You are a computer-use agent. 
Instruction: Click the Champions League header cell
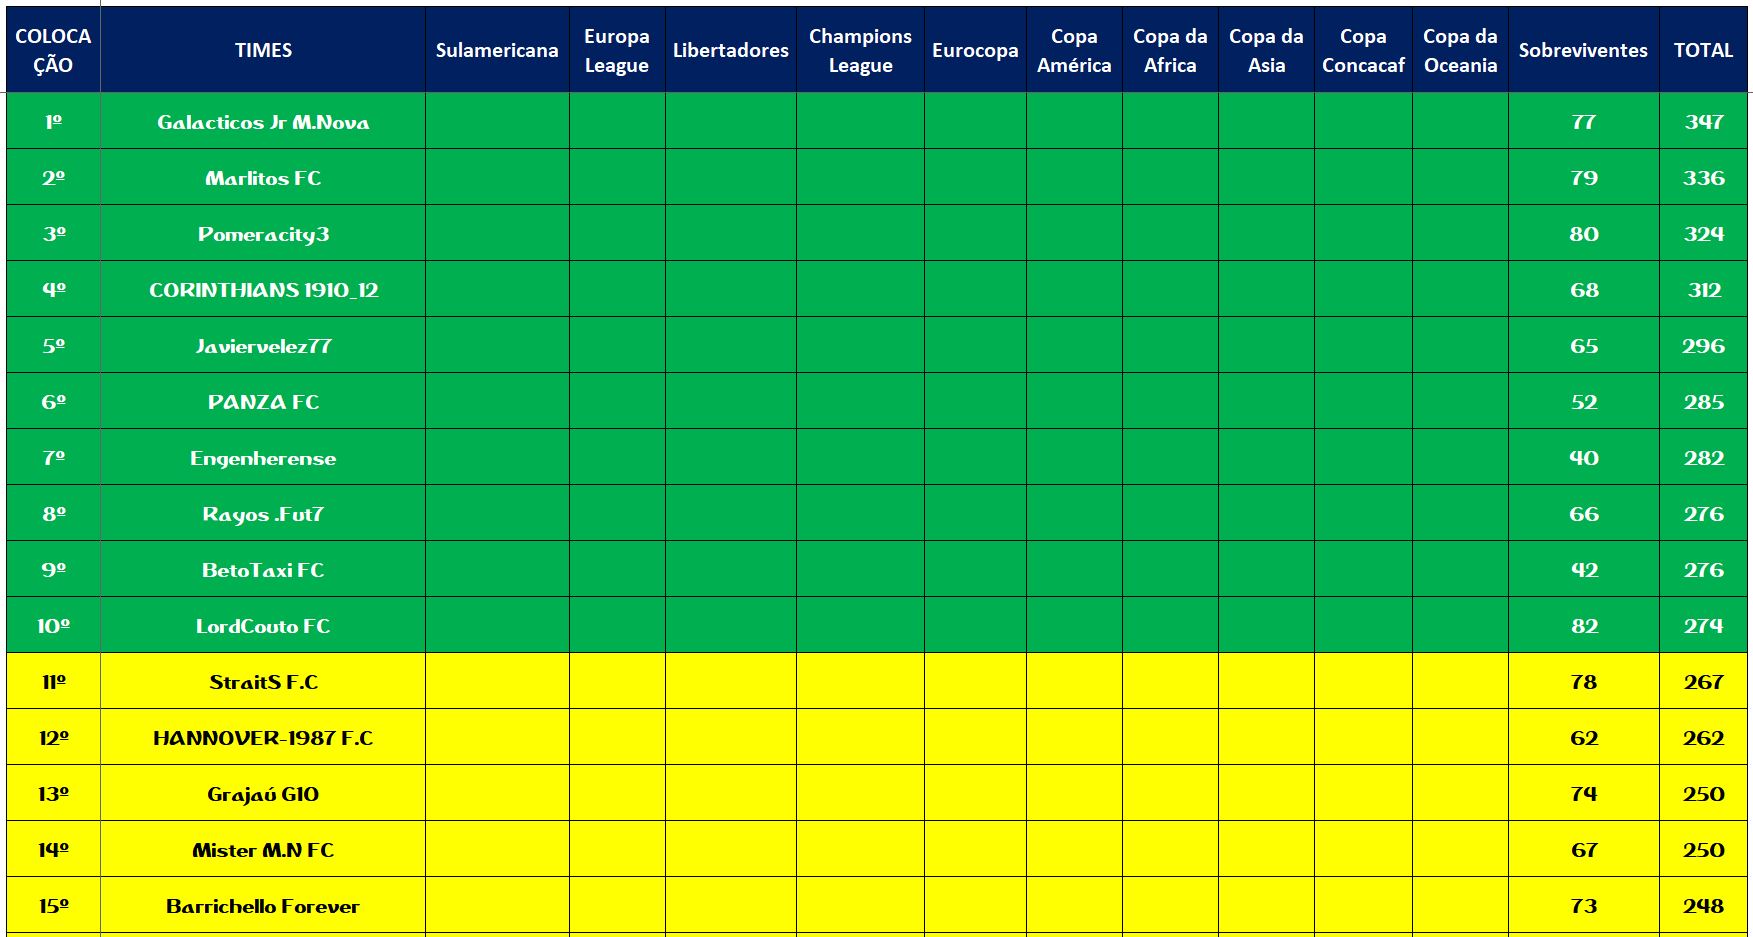(860, 50)
